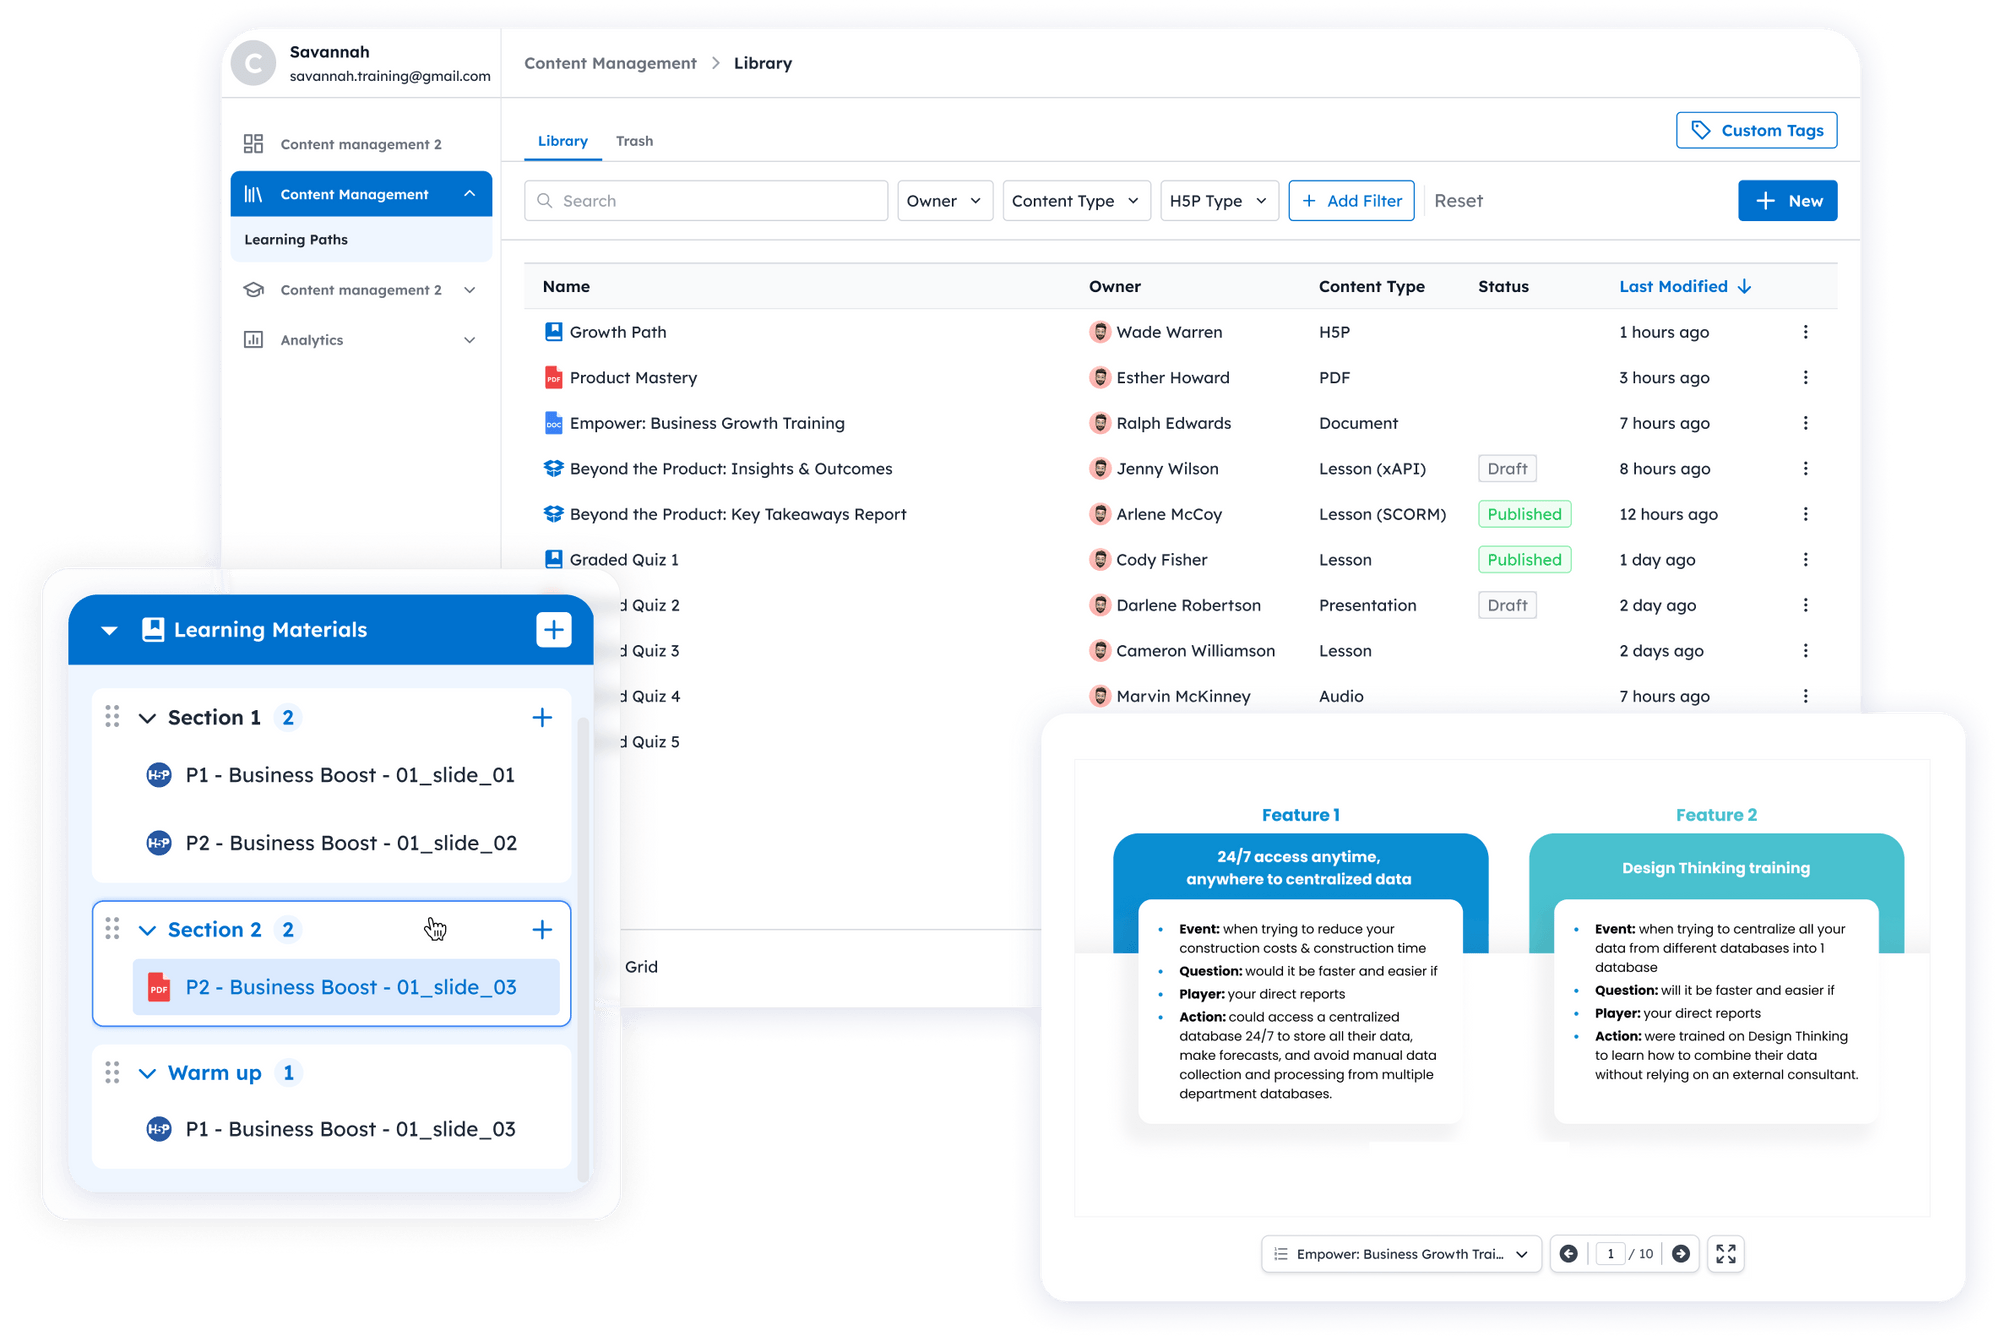Click the Custom Tags button
The height and width of the screenshot is (1340, 2000).
1756,129
